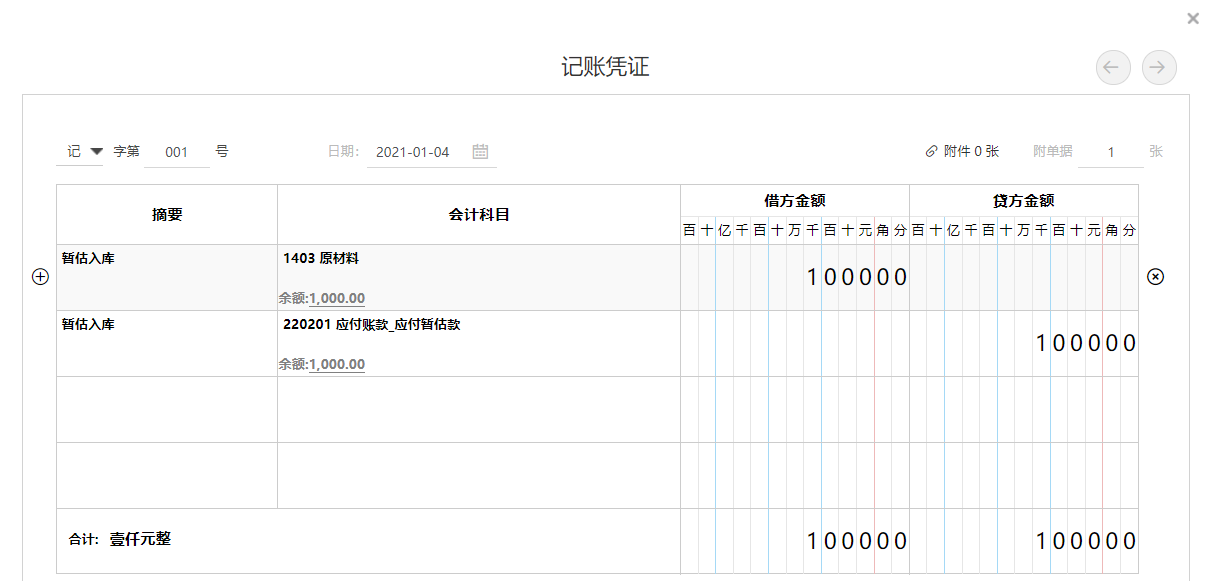
Task: Go to the next voucher arrow
Action: 1159,67
